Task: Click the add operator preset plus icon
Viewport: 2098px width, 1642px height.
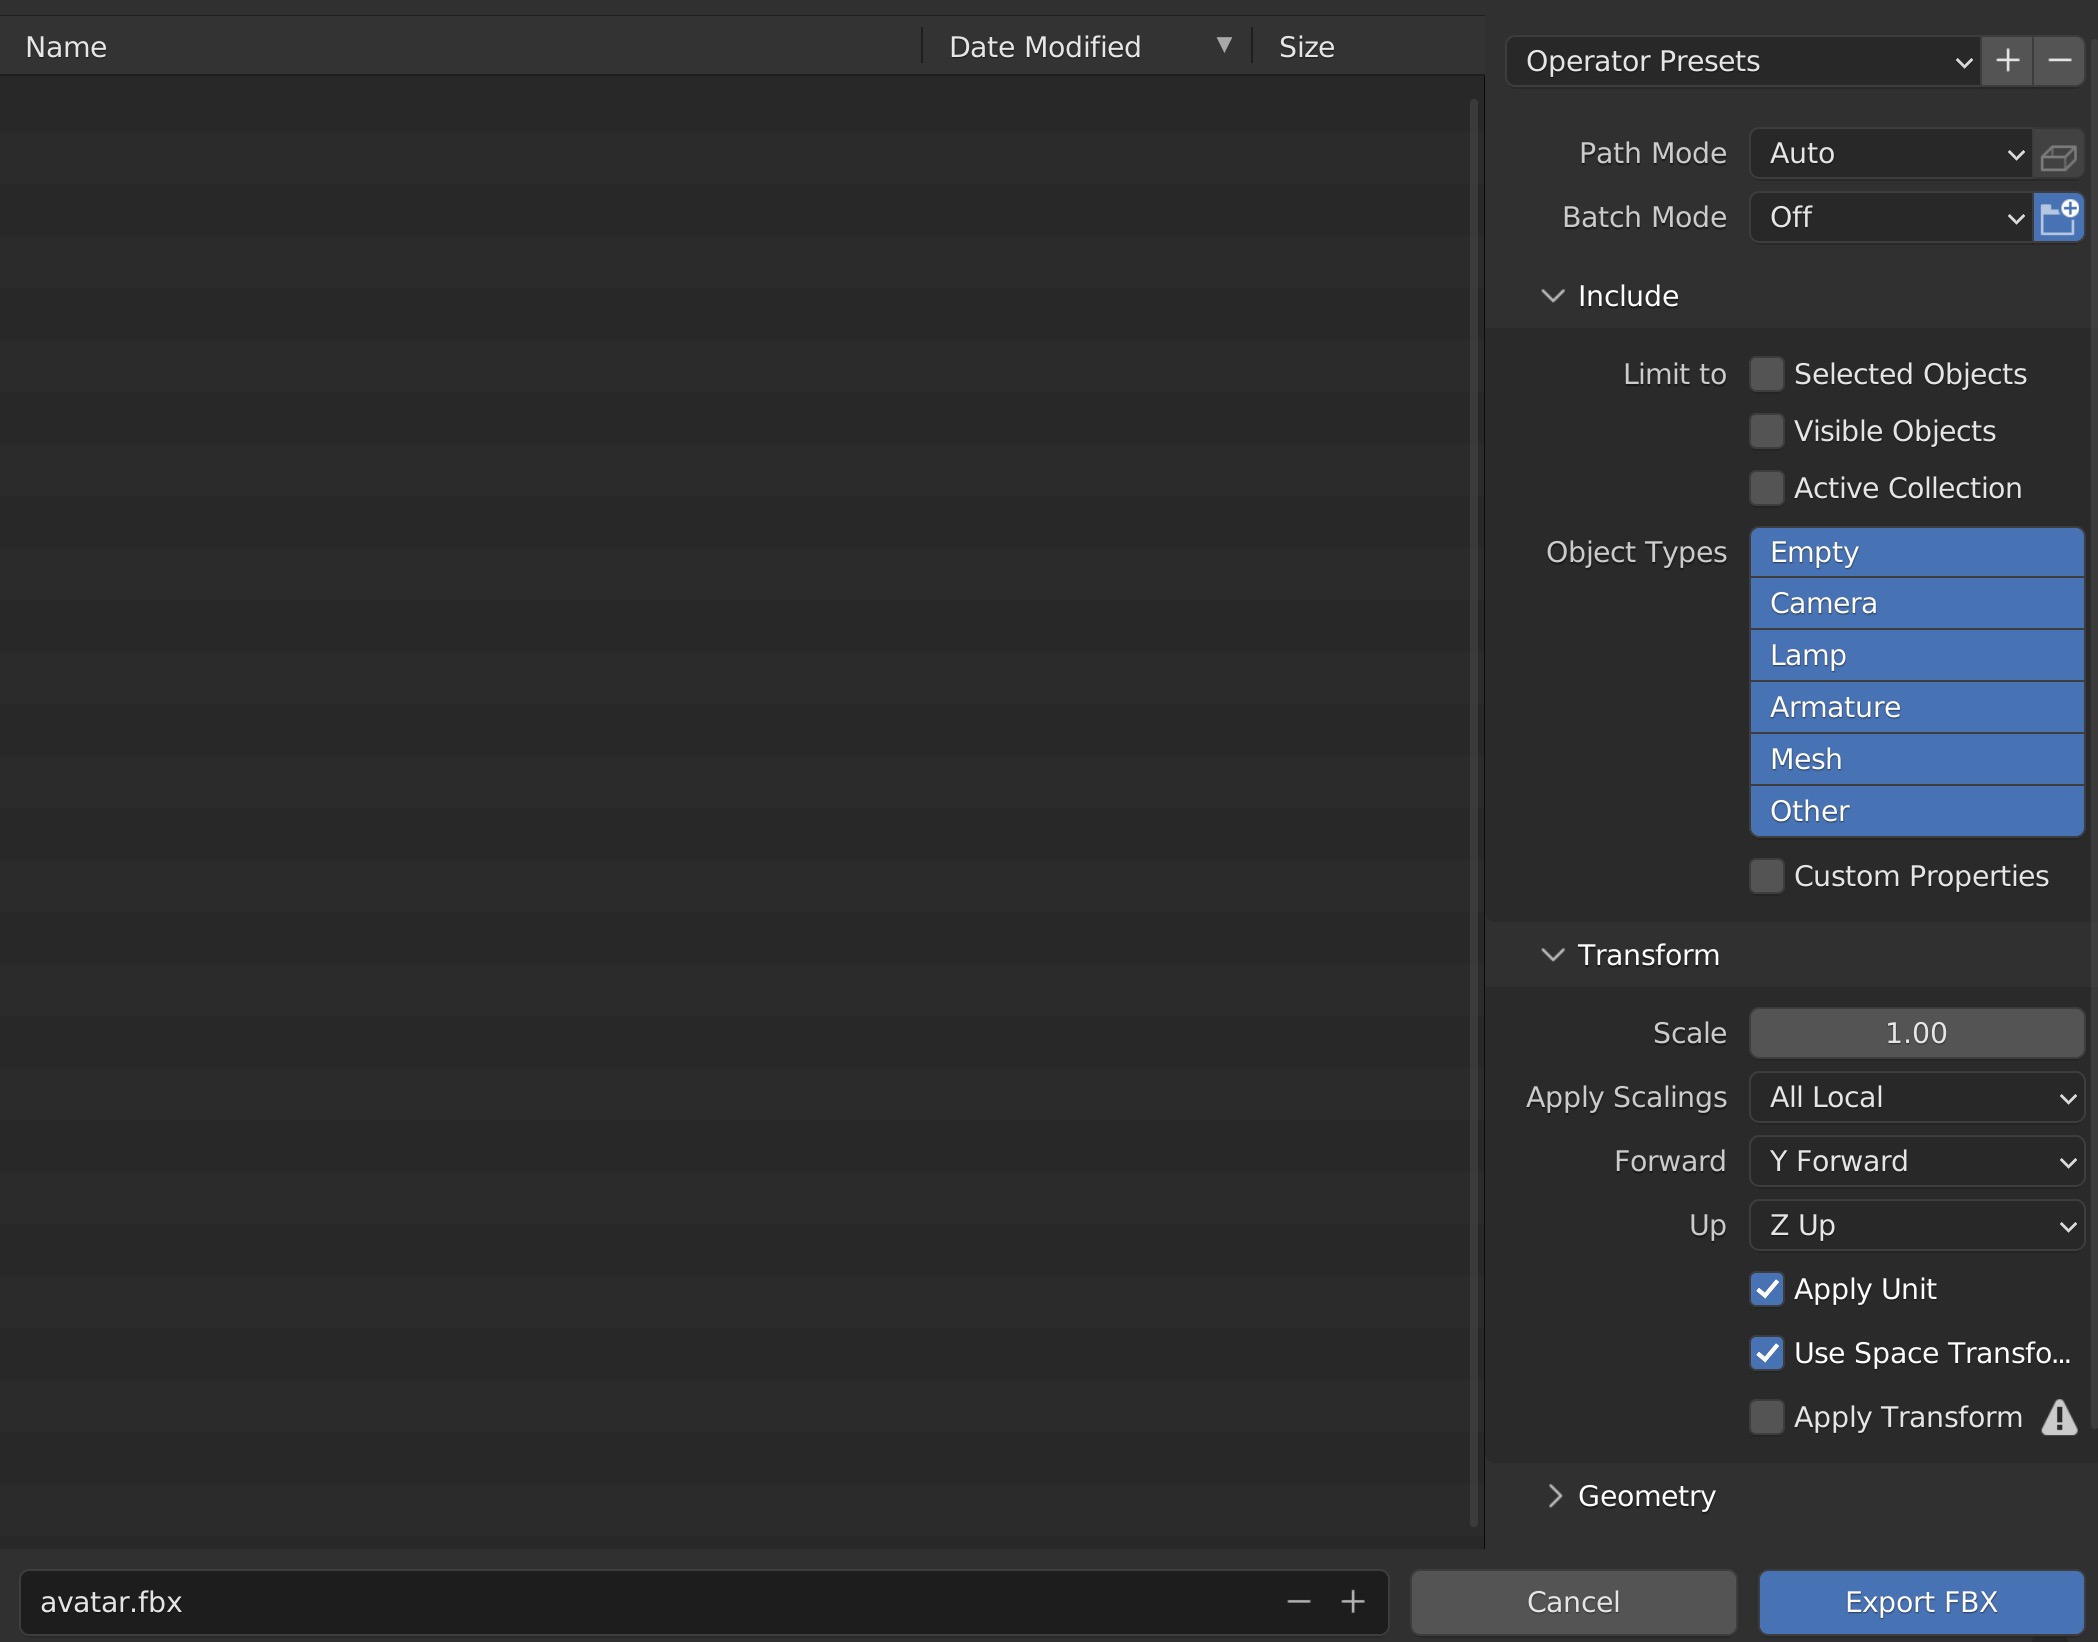Action: [x=2006, y=61]
